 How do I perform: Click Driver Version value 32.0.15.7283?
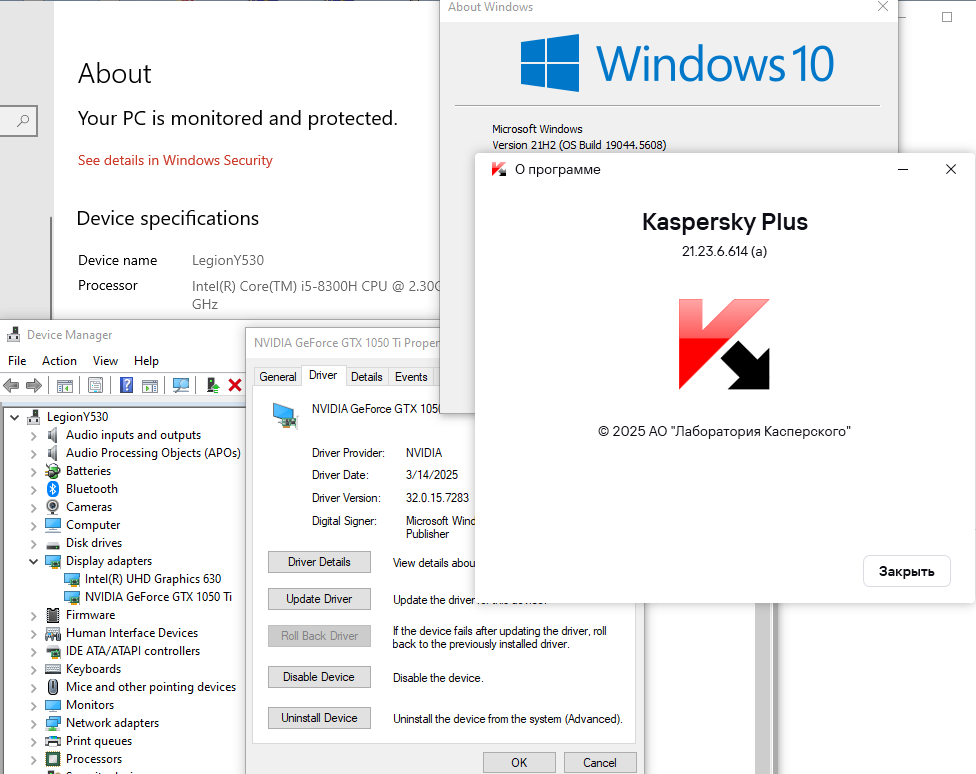(x=438, y=498)
